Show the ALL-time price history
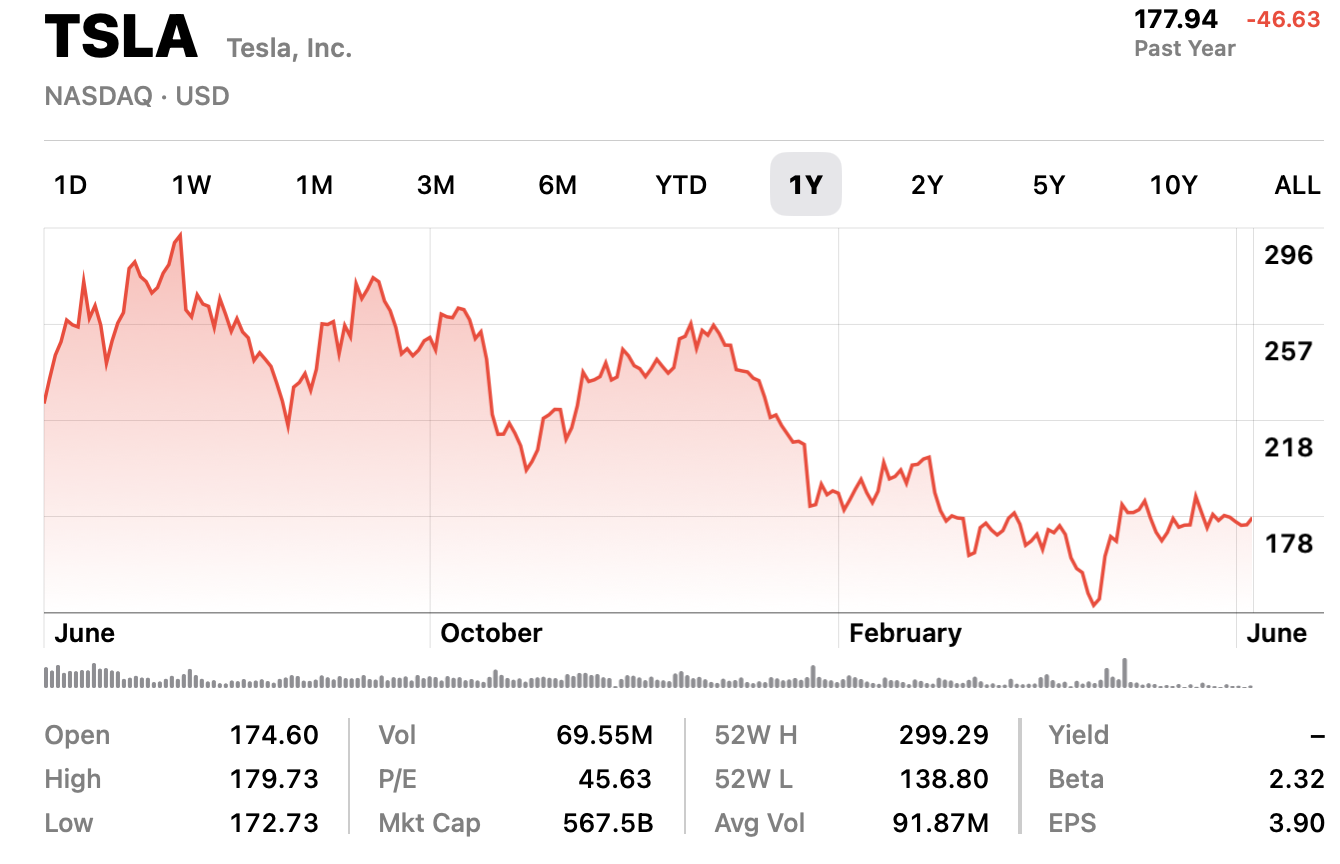The image size is (1340, 864). point(1296,184)
